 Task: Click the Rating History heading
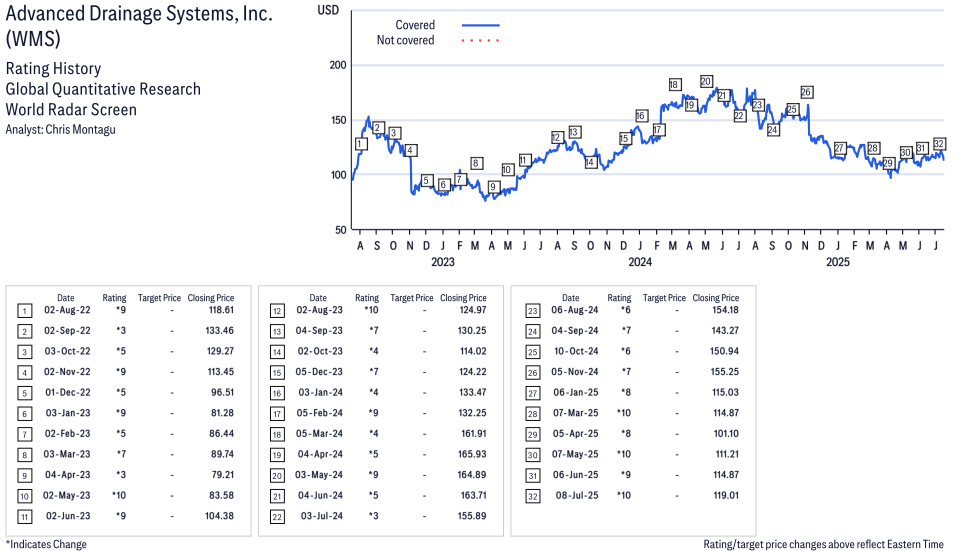coord(53,68)
